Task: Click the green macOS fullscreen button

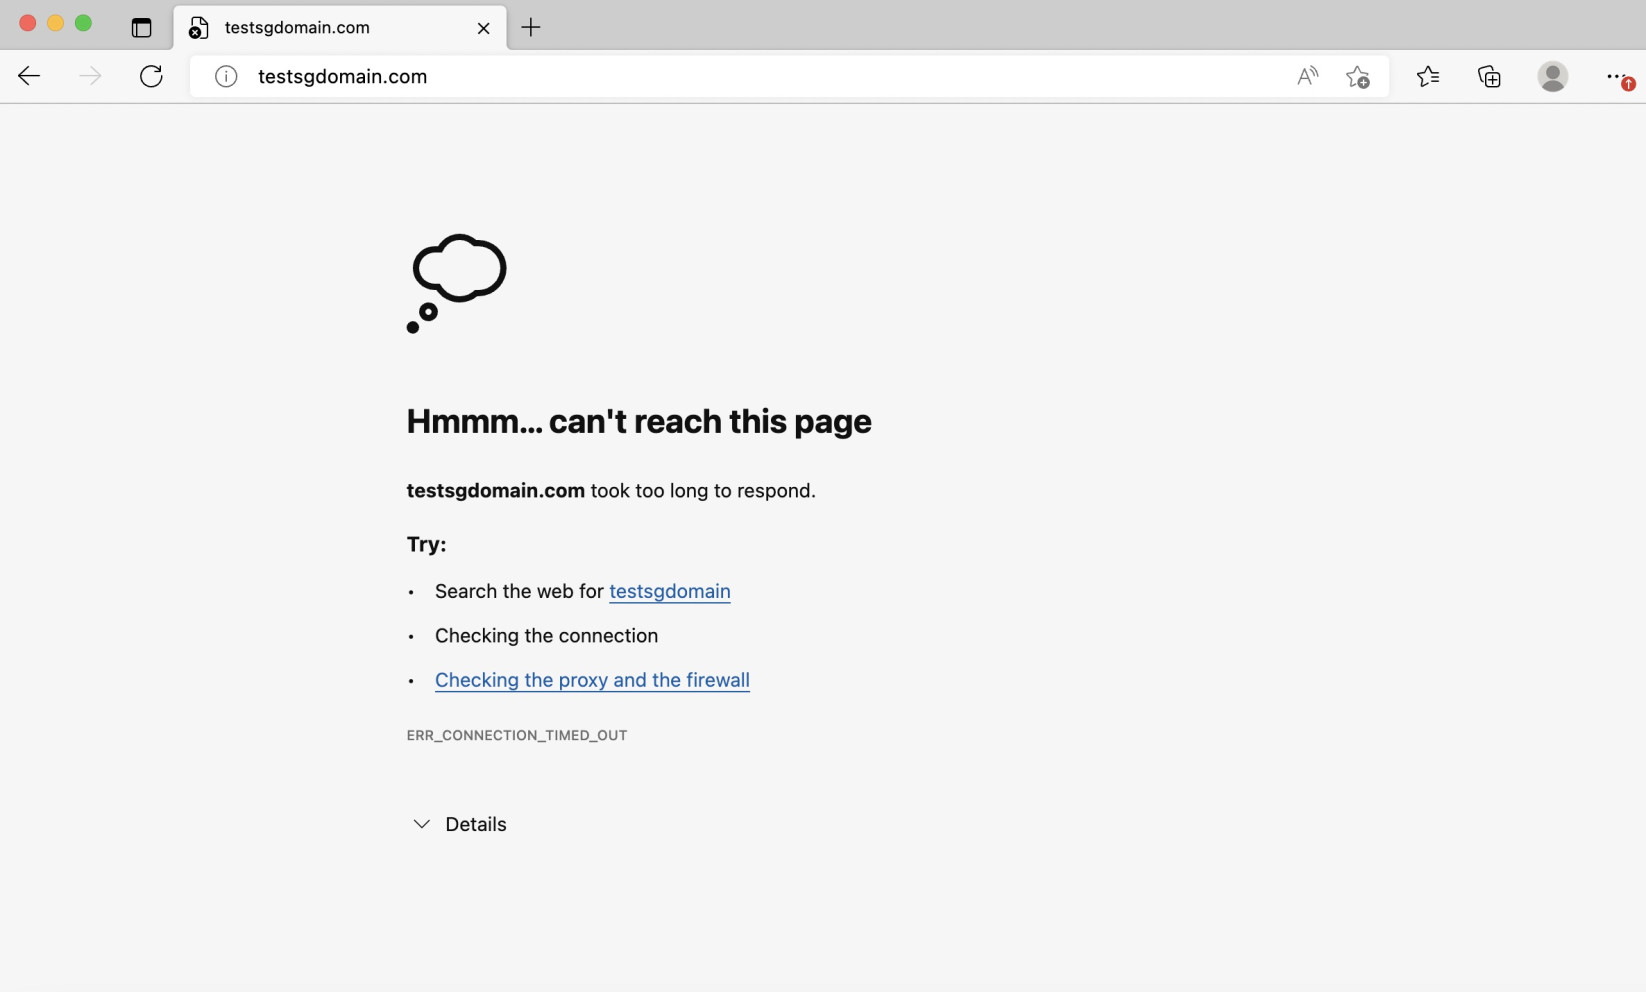Action: point(84,23)
